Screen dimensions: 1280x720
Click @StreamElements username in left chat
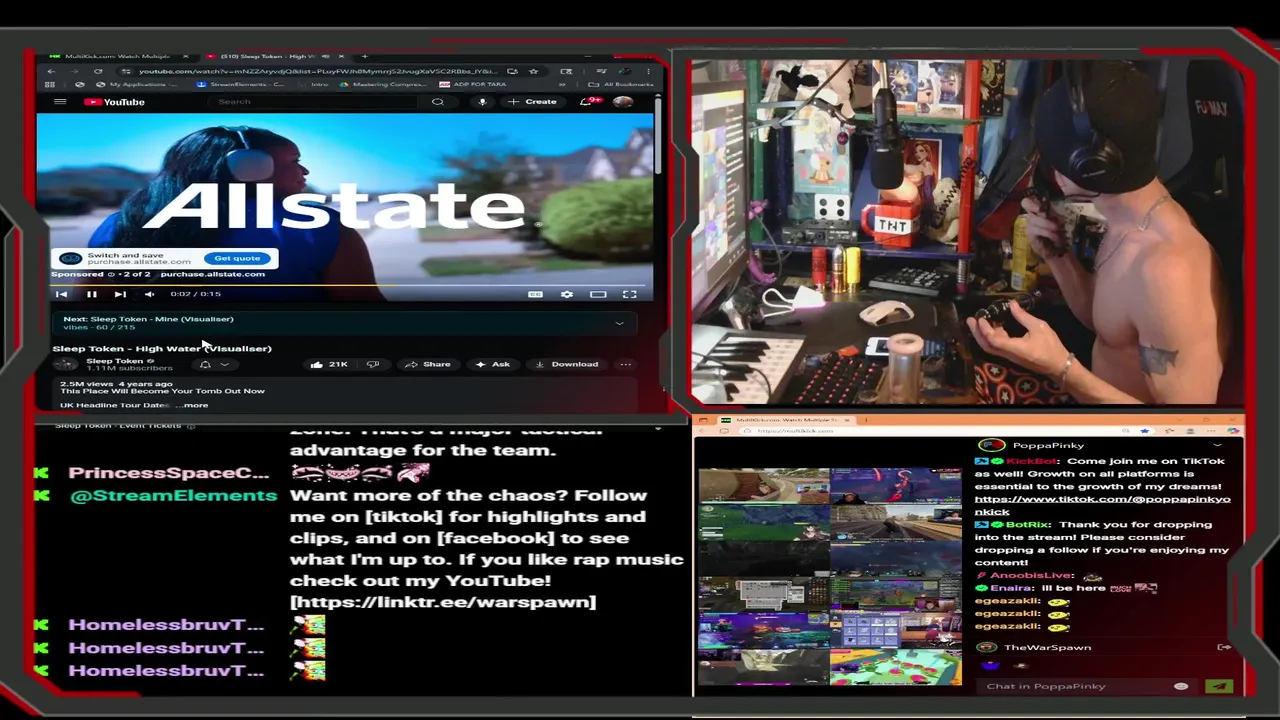[x=173, y=496]
